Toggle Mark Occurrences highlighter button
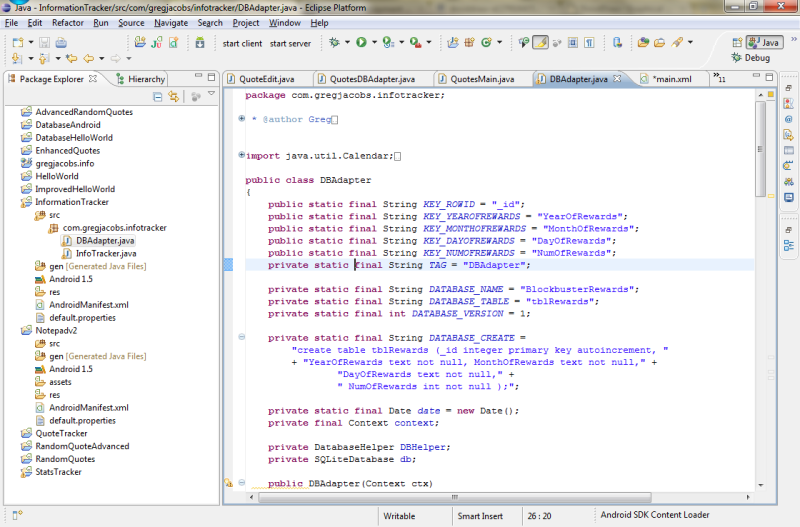This screenshot has width=800, height=527. click(x=540, y=43)
